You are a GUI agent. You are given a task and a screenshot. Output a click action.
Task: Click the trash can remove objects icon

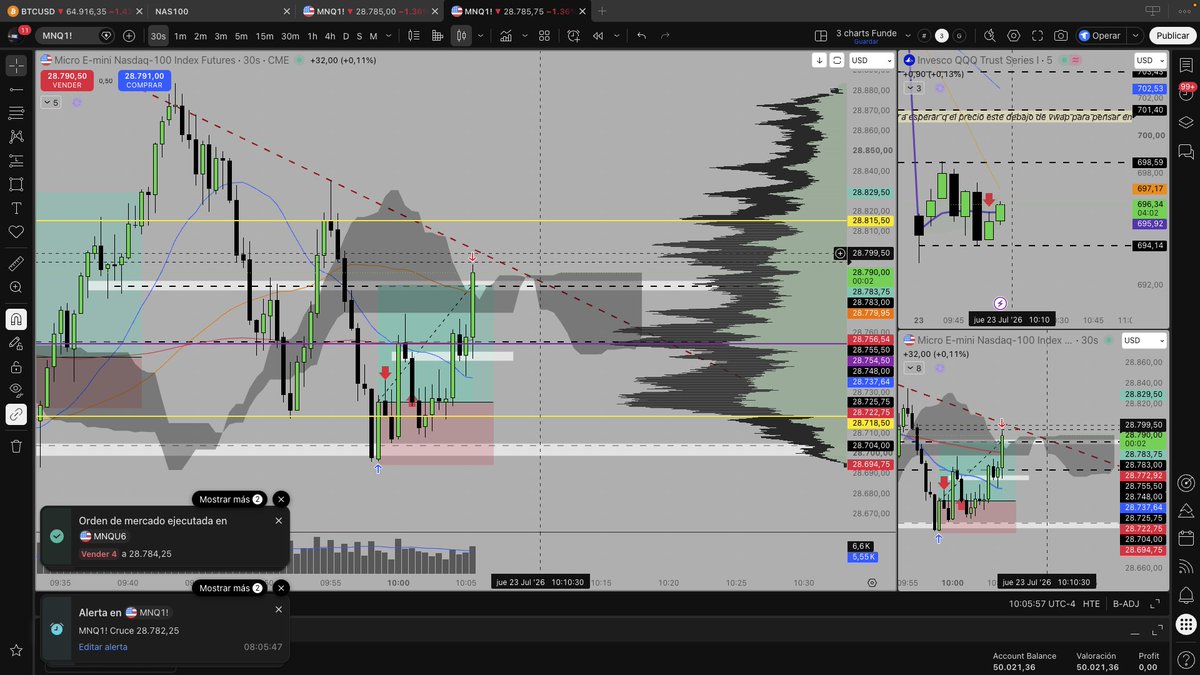tap(16, 446)
